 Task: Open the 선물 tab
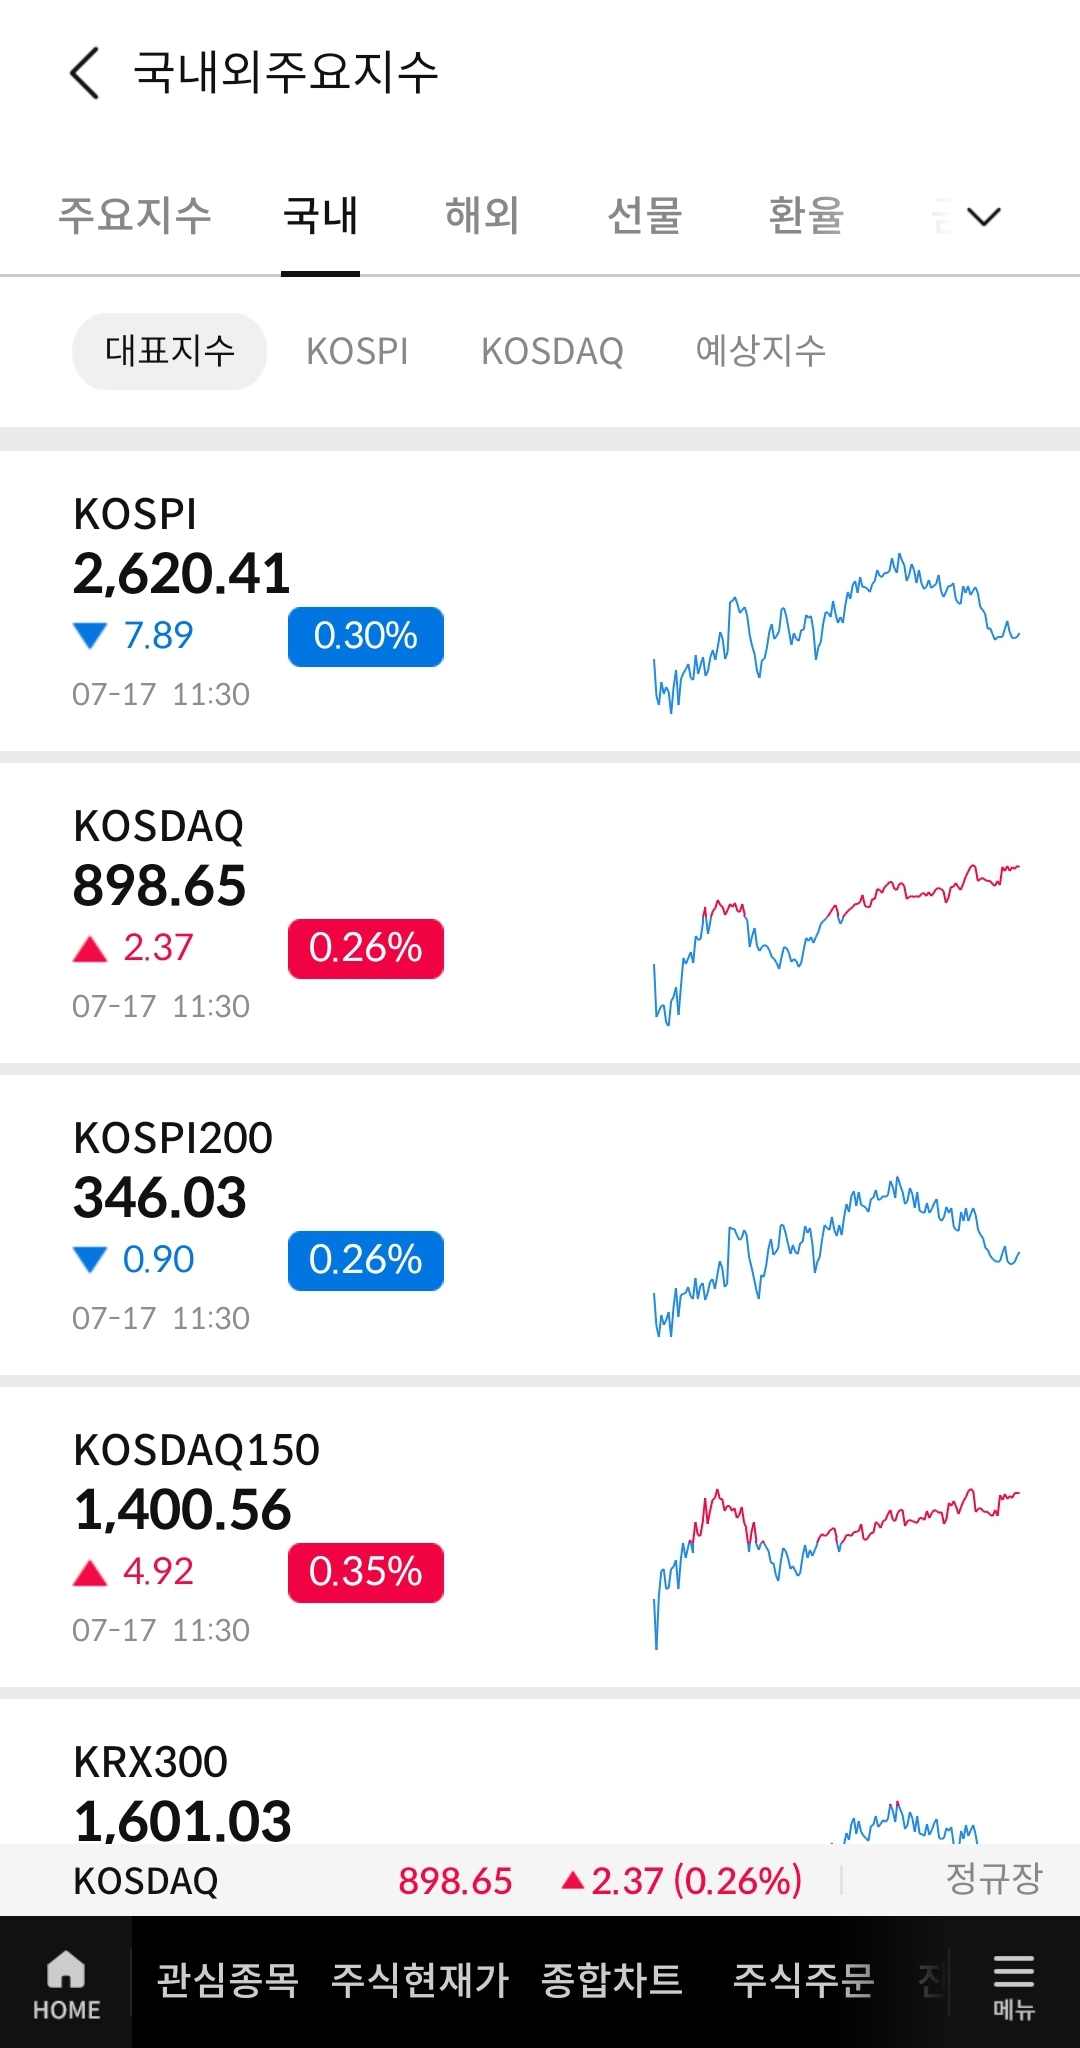pyautogui.click(x=644, y=215)
